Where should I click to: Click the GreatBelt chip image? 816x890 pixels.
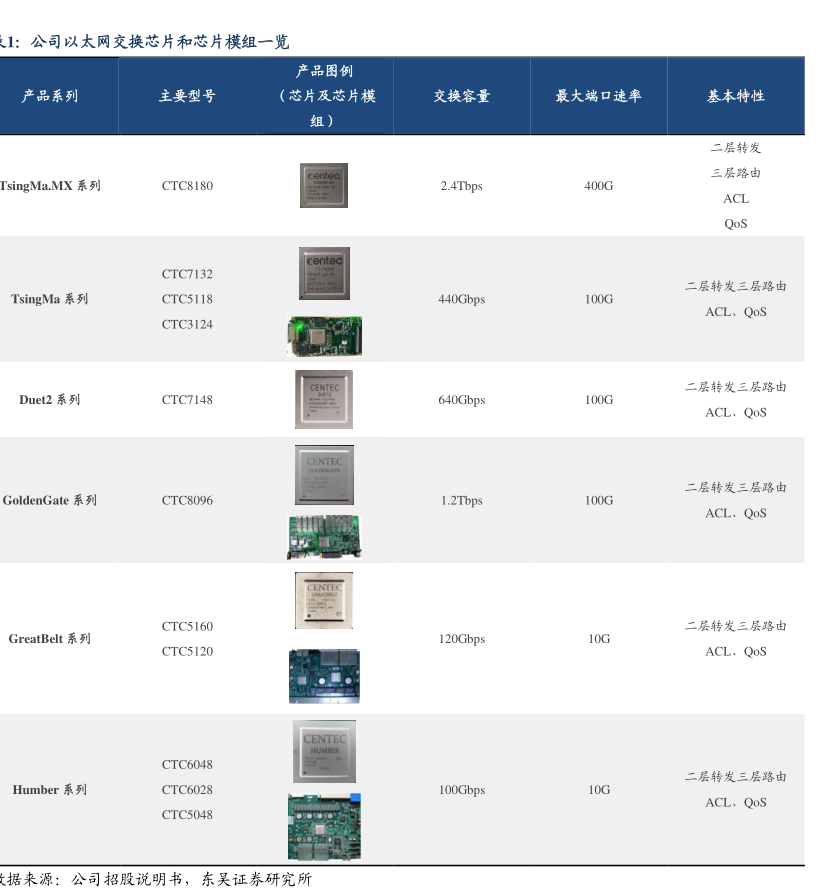click(x=323, y=601)
